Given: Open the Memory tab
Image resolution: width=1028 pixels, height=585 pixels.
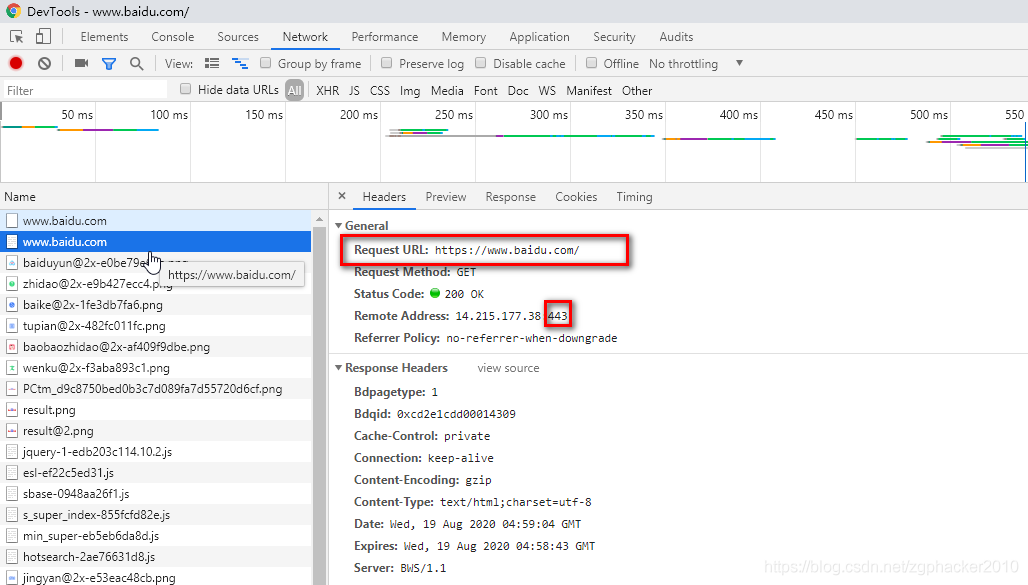Looking at the screenshot, I should [x=464, y=37].
